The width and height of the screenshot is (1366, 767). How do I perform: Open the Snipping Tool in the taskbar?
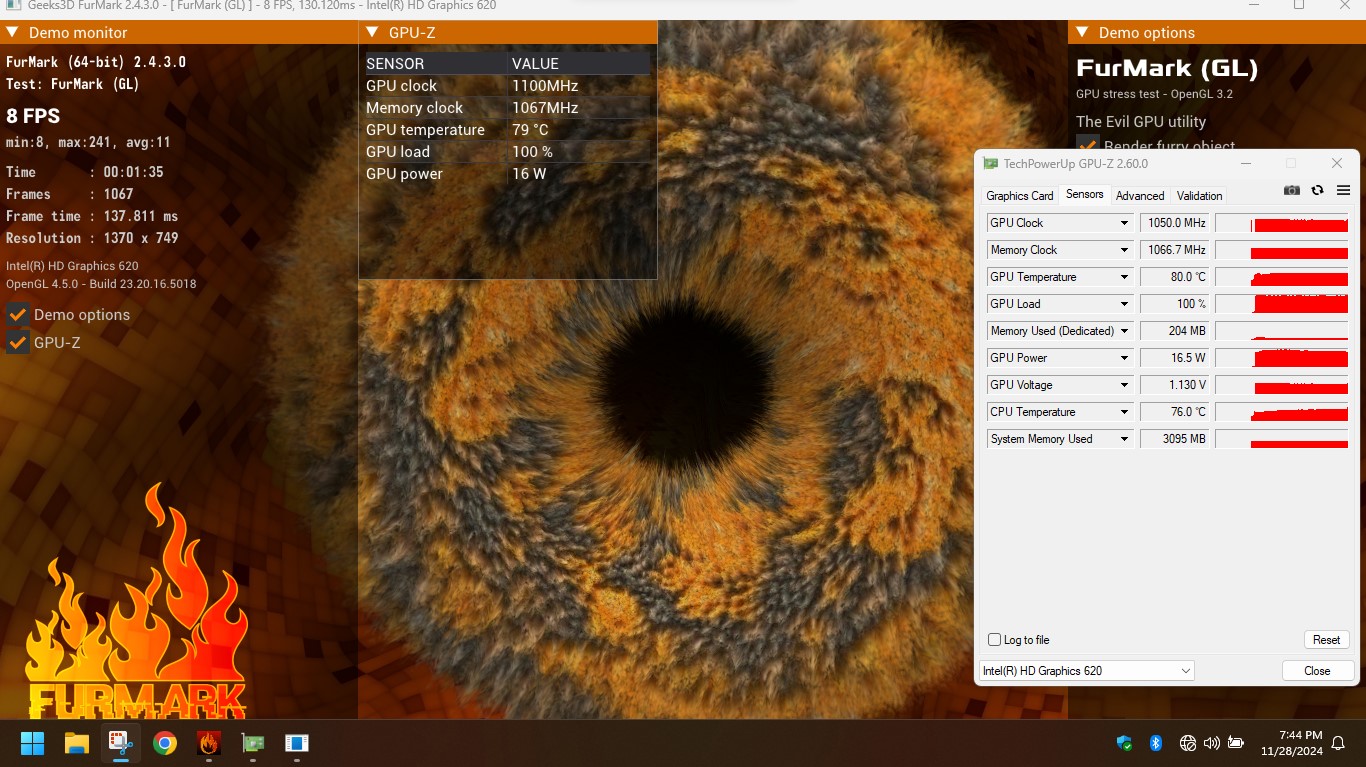[x=121, y=743]
